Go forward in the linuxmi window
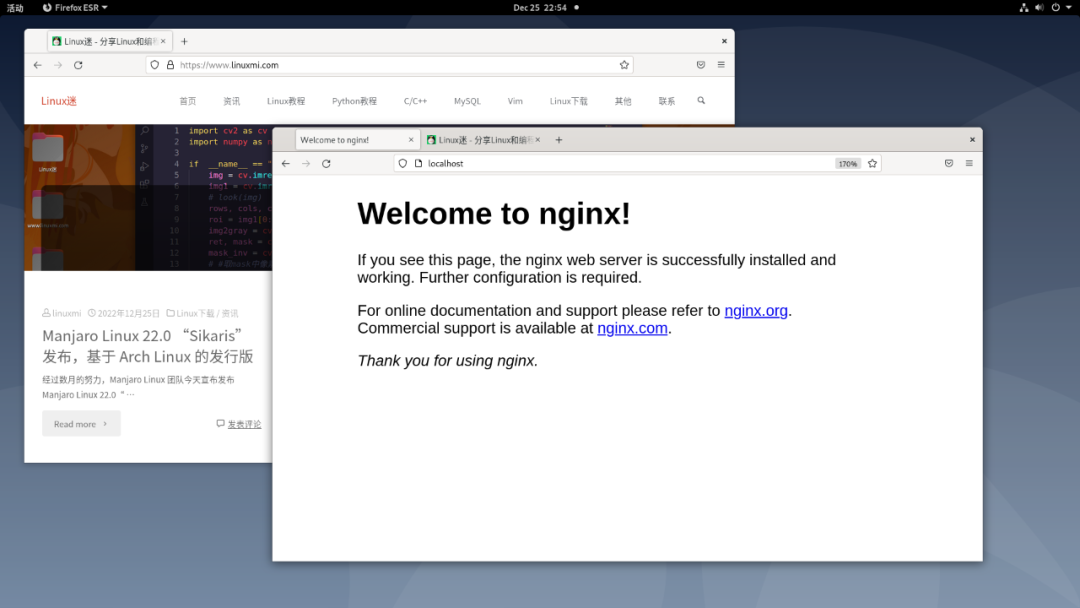The image size is (1080, 608). point(58,65)
